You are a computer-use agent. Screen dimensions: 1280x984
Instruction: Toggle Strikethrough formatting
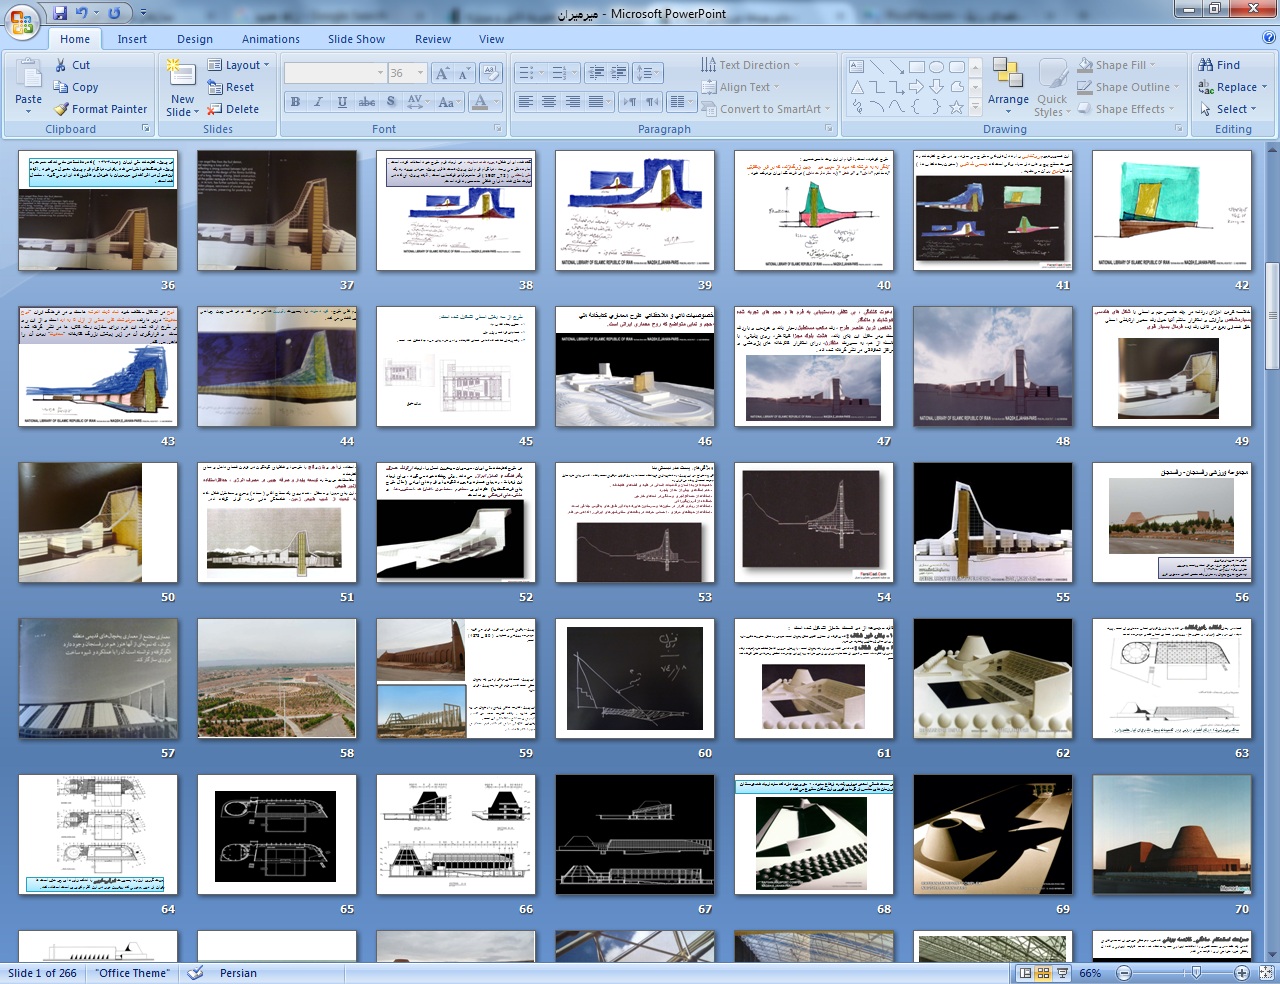coord(367,102)
